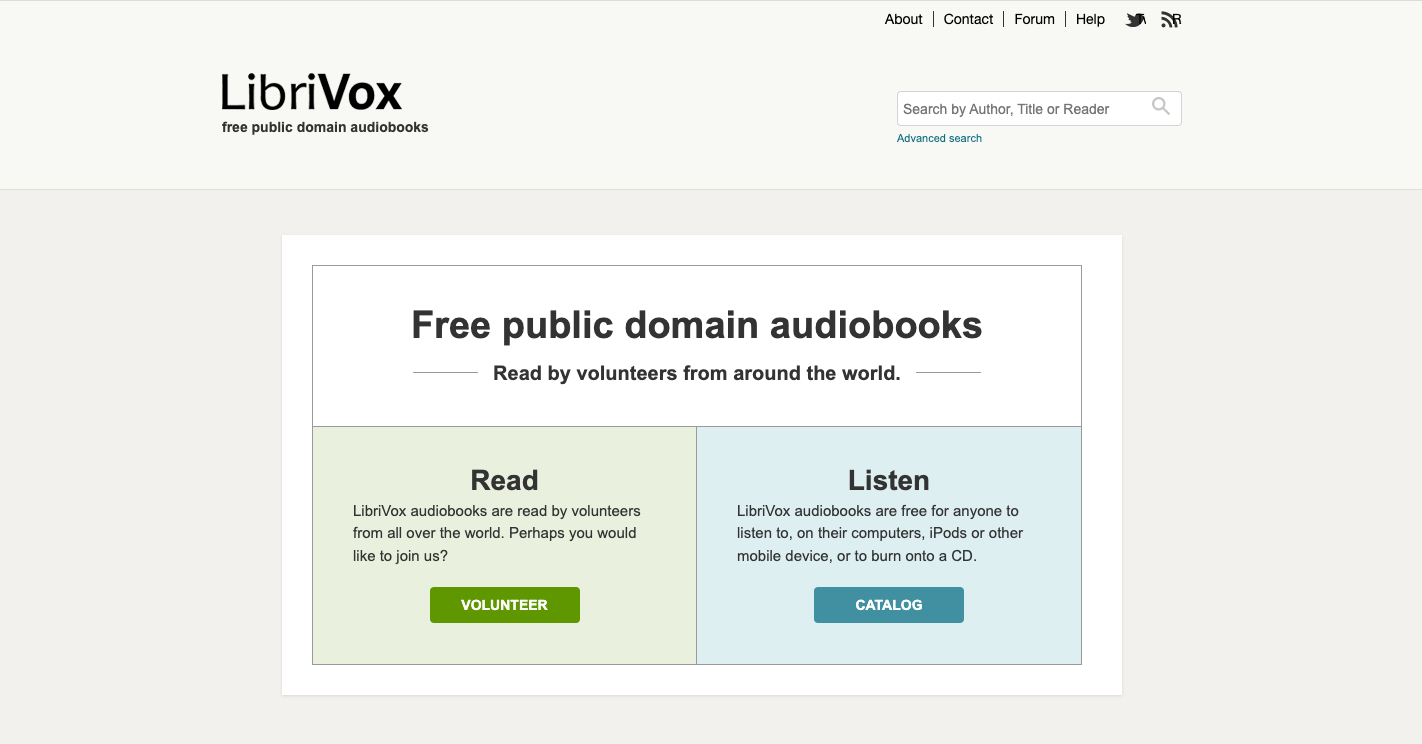Click the Advanced search link
This screenshot has width=1422, height=744.
click(939, 138)
